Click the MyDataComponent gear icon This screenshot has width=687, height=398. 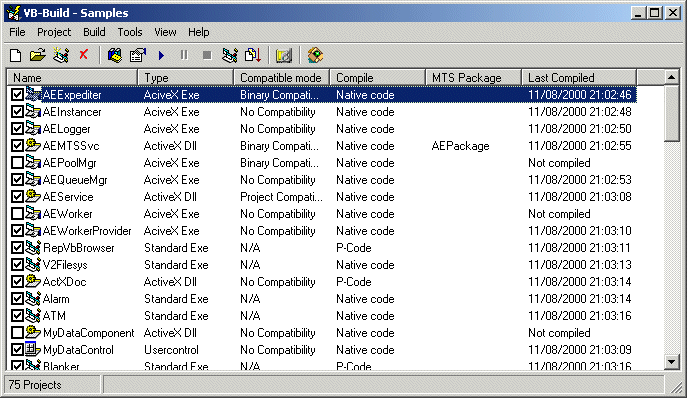pyautogui.click(x=33, y=332)
